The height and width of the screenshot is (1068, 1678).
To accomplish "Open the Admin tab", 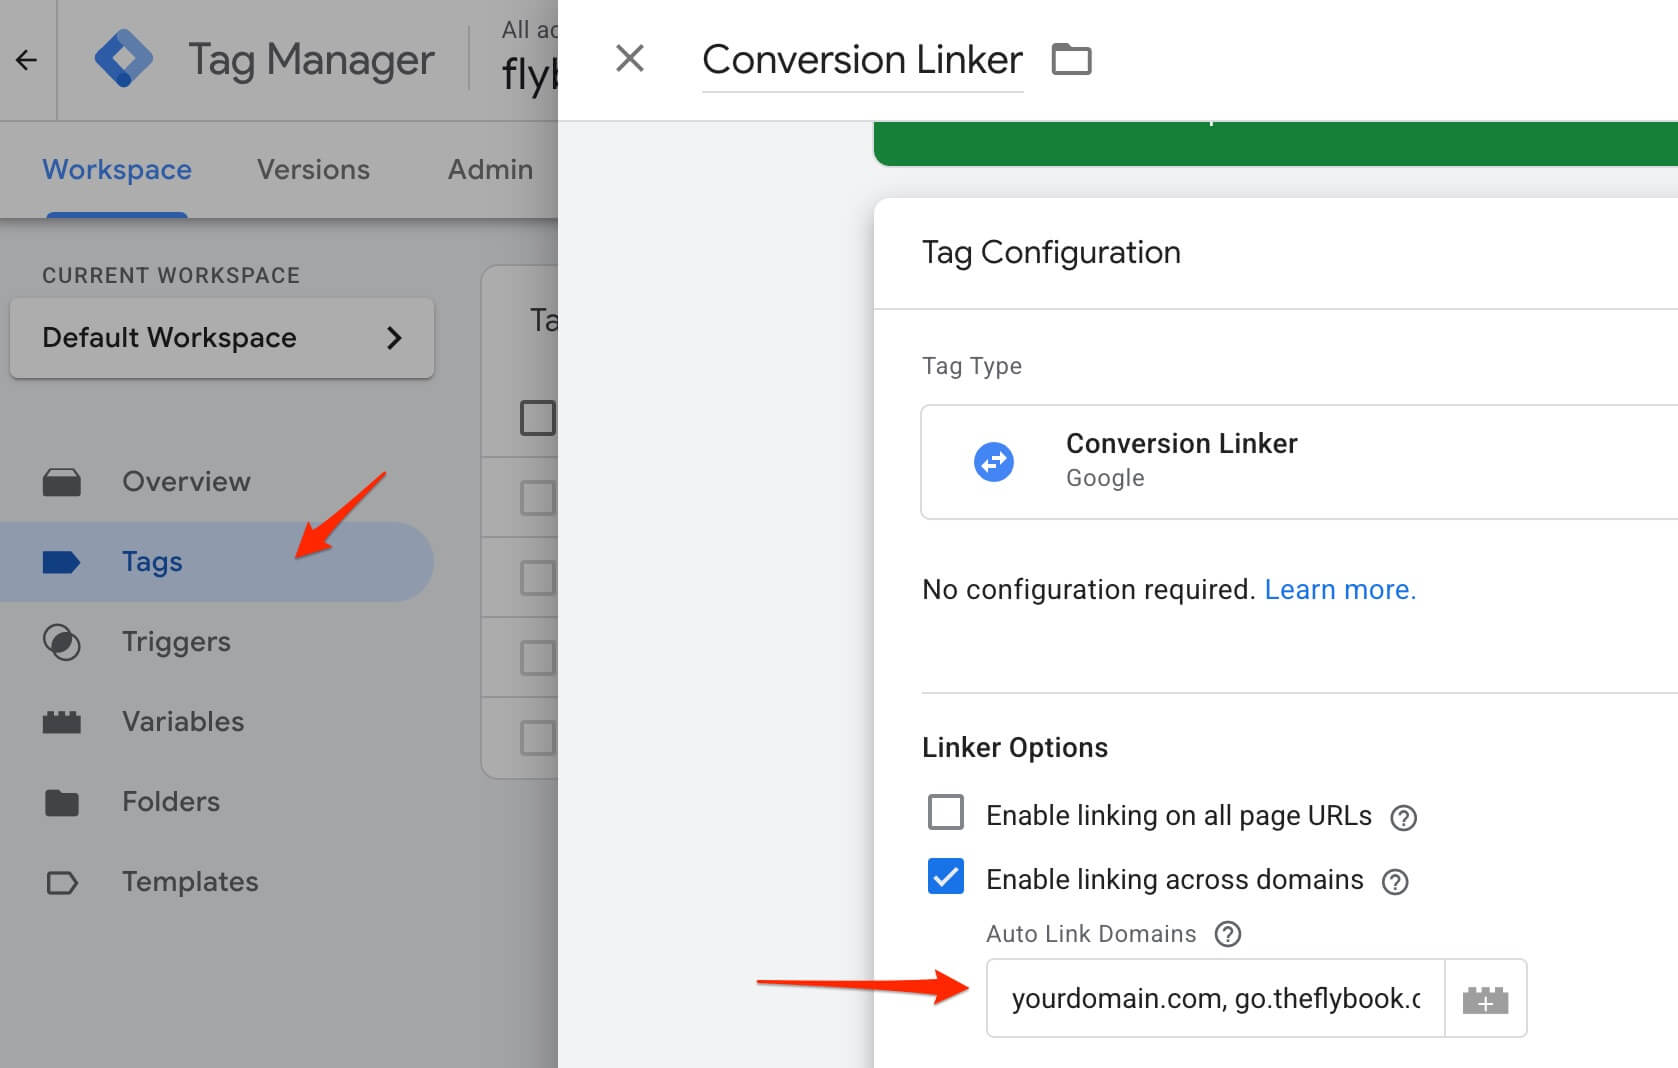I will 490,170.
